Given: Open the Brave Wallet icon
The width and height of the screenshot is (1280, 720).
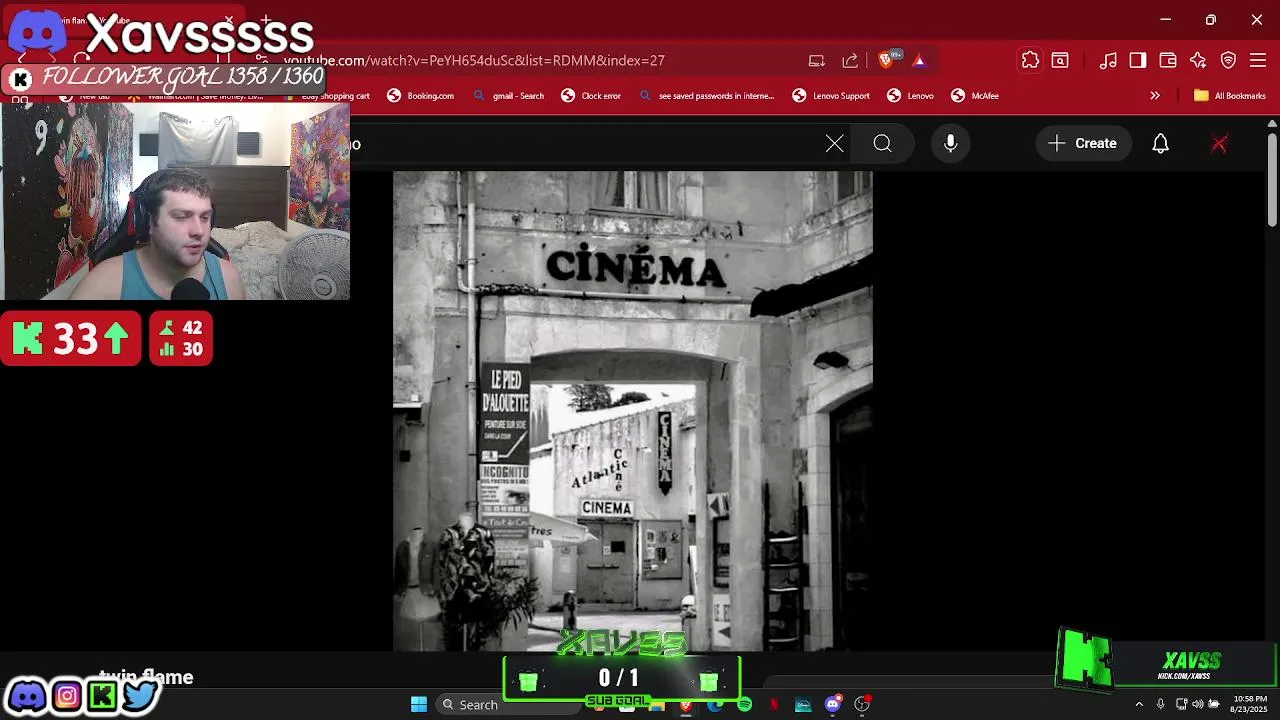Looking at the screenshot, I should pos(1168,61).
